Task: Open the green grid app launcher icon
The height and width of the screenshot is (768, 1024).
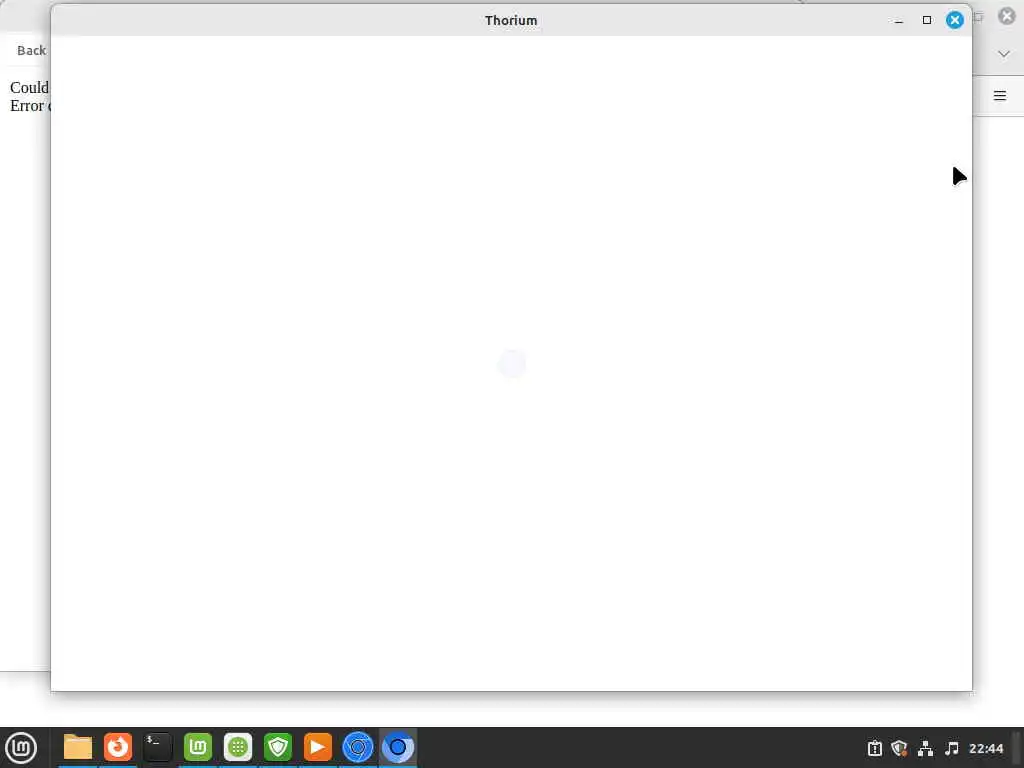Action: click(238, 747)
